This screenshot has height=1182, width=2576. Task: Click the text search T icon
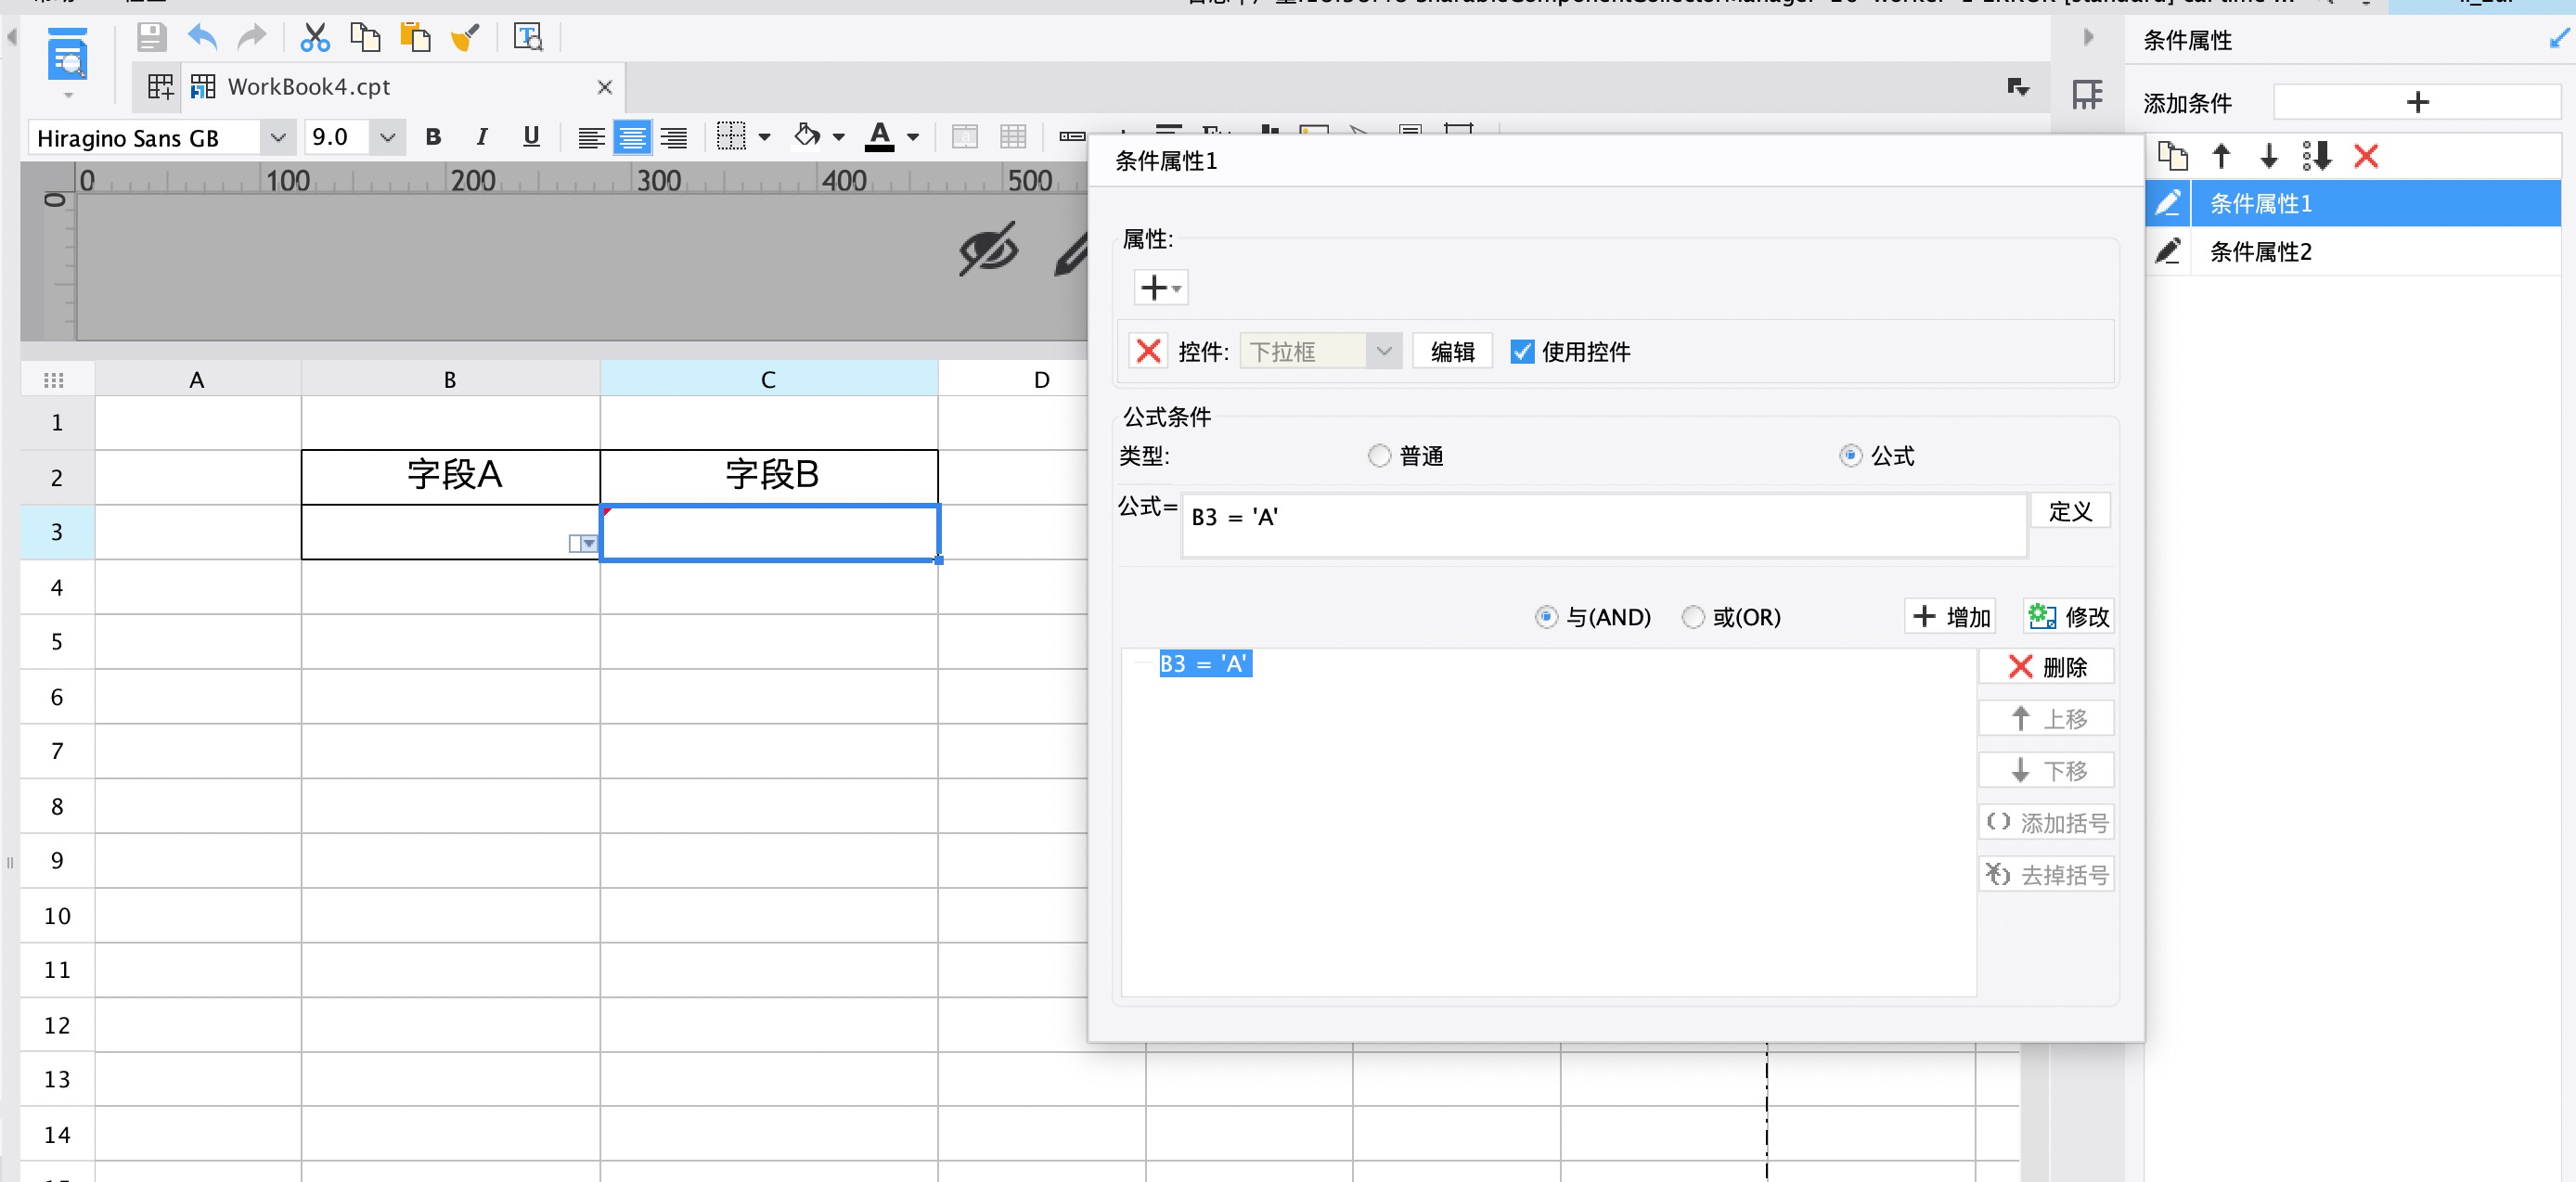click(x=528, y=38)
